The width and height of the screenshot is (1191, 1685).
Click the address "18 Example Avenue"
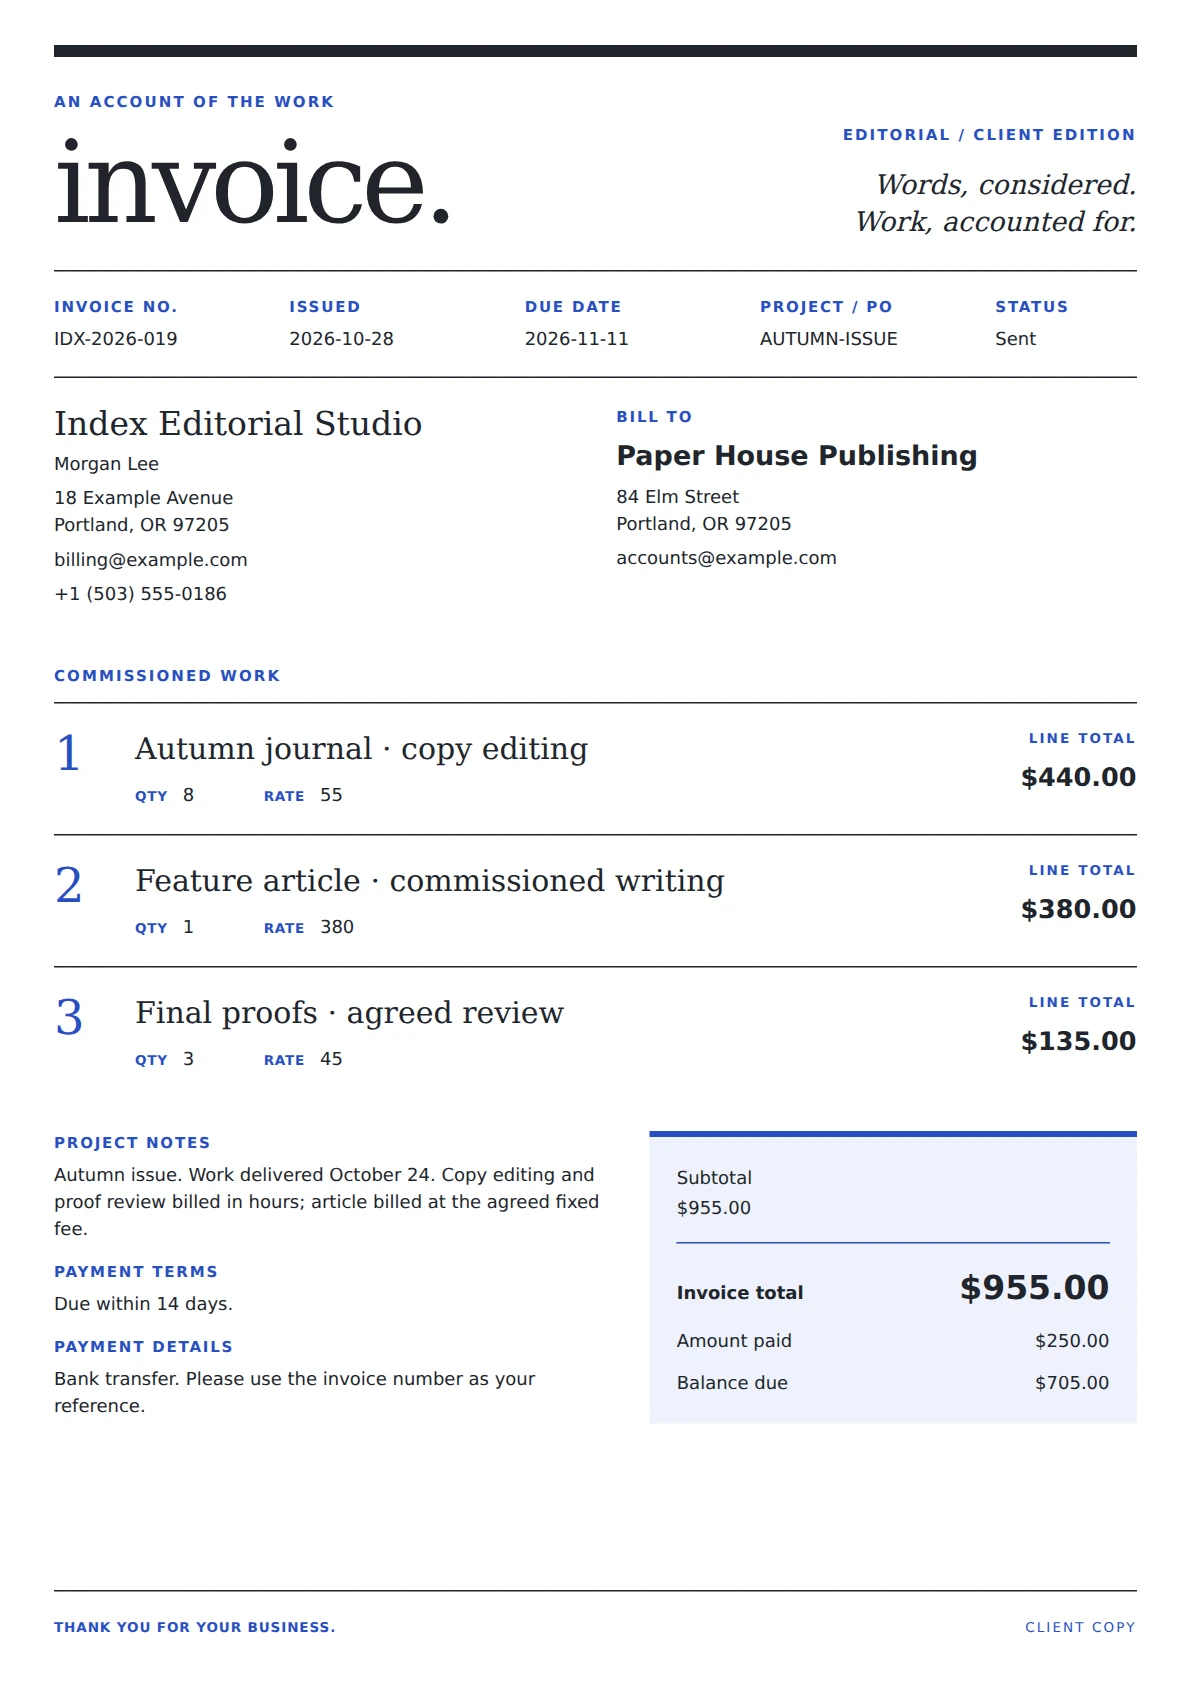(x=143, y=498)
